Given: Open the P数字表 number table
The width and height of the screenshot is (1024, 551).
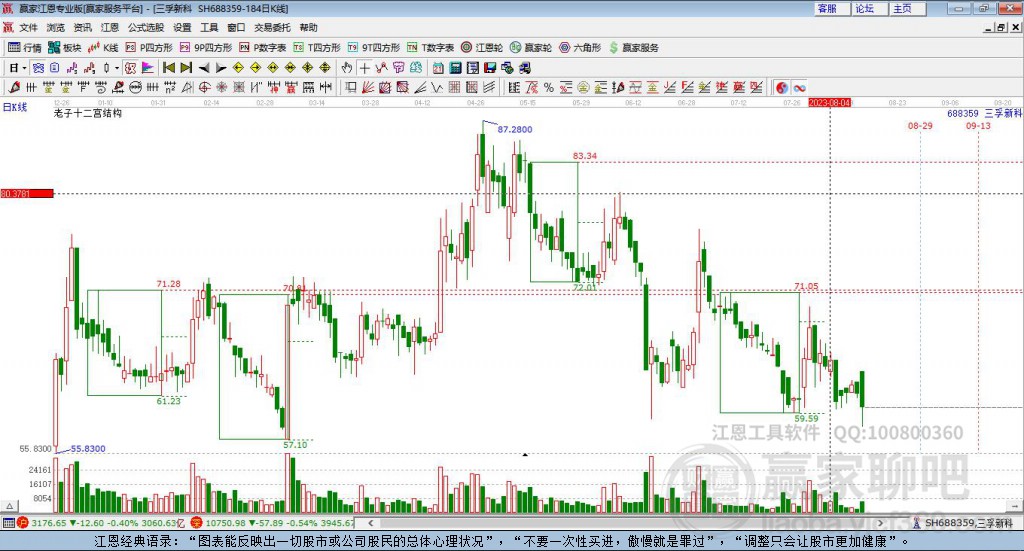Looking at the screenshot, I should click(263, 48).
